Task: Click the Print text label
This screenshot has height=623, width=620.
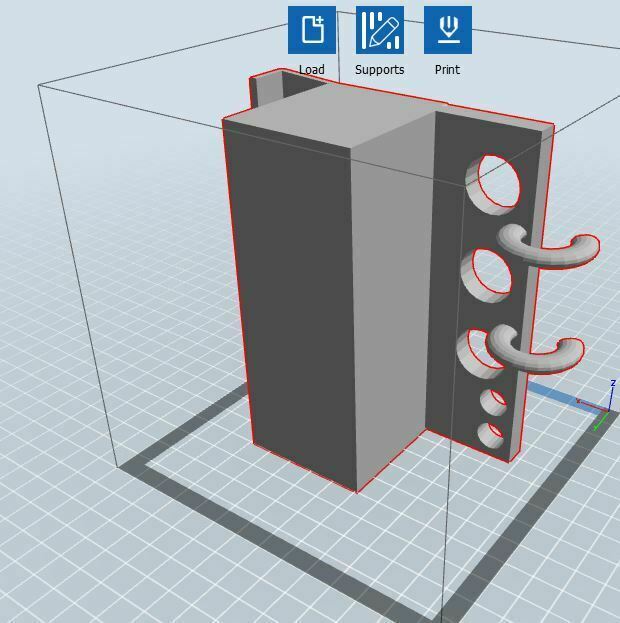Action: point(448,70)
